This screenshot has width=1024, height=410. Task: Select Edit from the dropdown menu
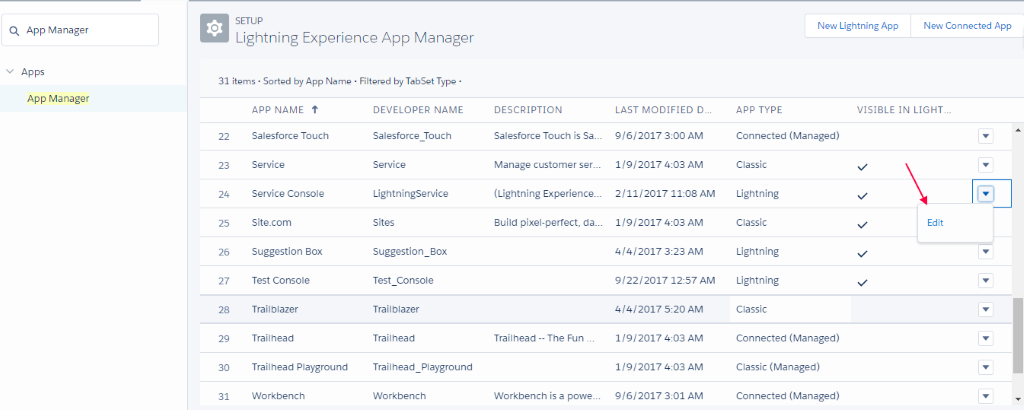[x=935, y=223]
